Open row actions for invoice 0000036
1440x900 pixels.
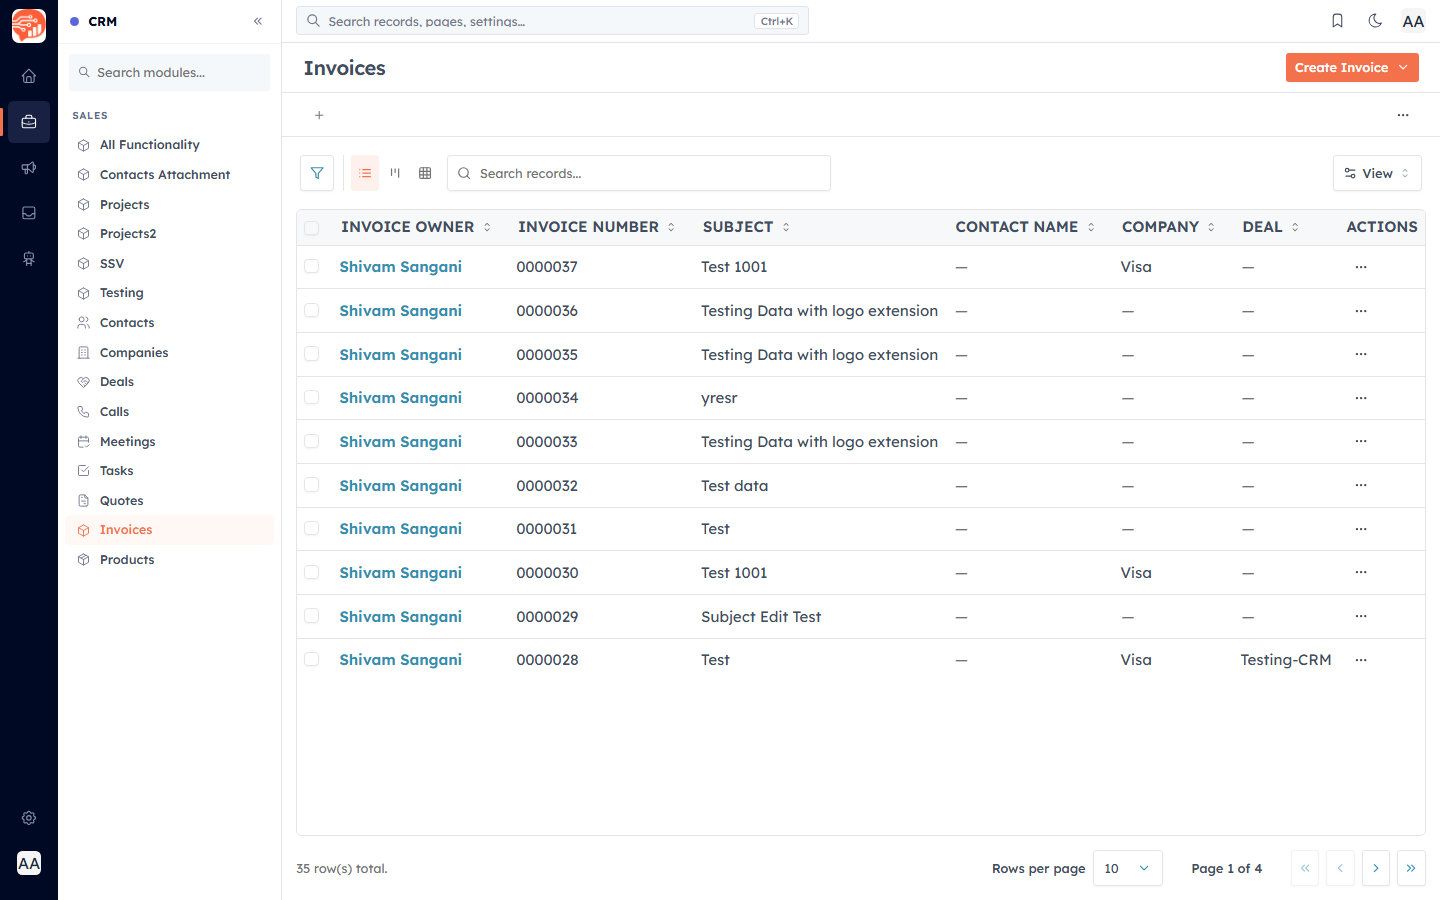(x=1361, y=311)
